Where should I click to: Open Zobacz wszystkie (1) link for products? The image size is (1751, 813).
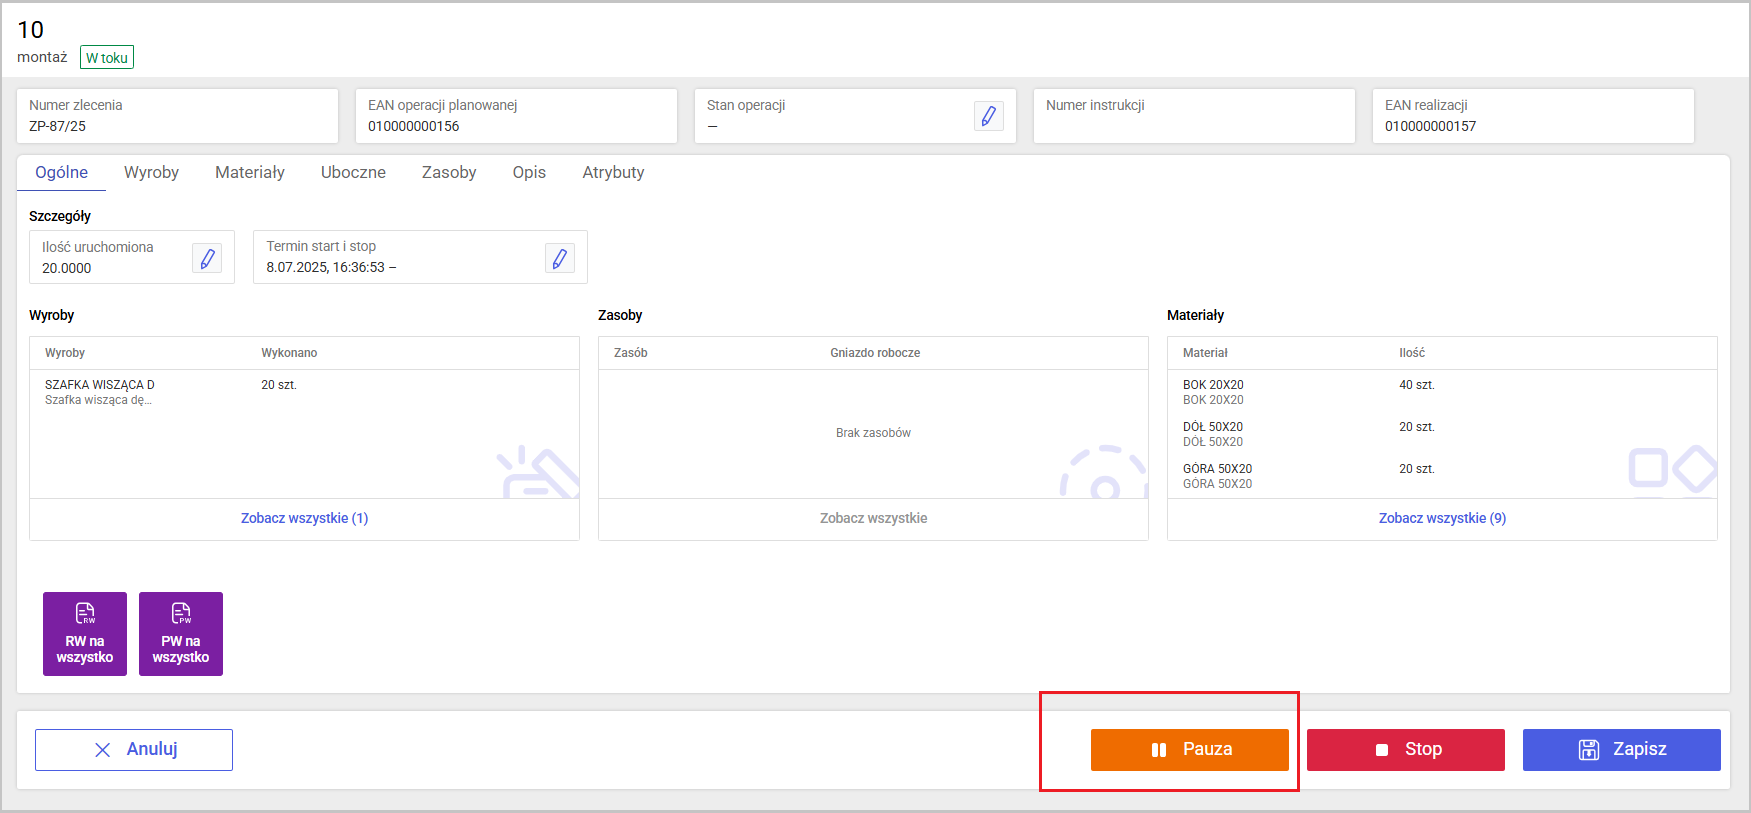coord(304,518)
